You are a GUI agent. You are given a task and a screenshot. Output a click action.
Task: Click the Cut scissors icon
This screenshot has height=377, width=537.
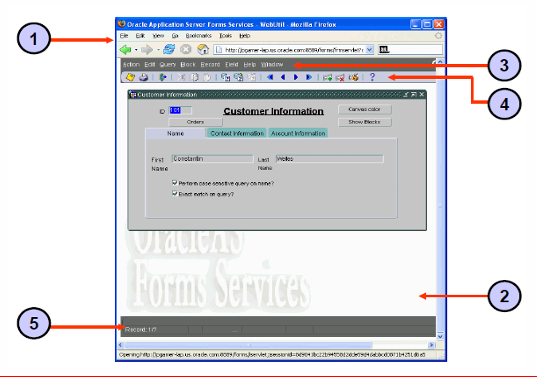tap(180, 77)
